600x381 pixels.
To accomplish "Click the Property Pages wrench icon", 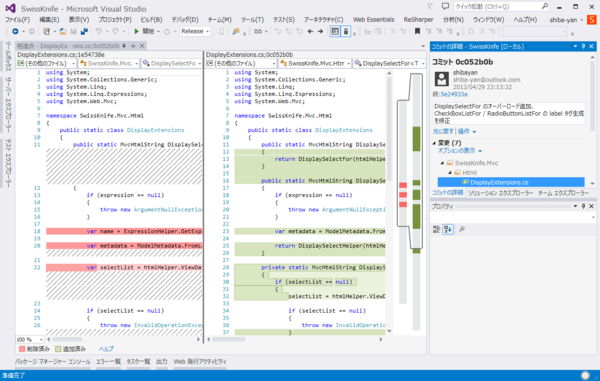I will (462, 229).
